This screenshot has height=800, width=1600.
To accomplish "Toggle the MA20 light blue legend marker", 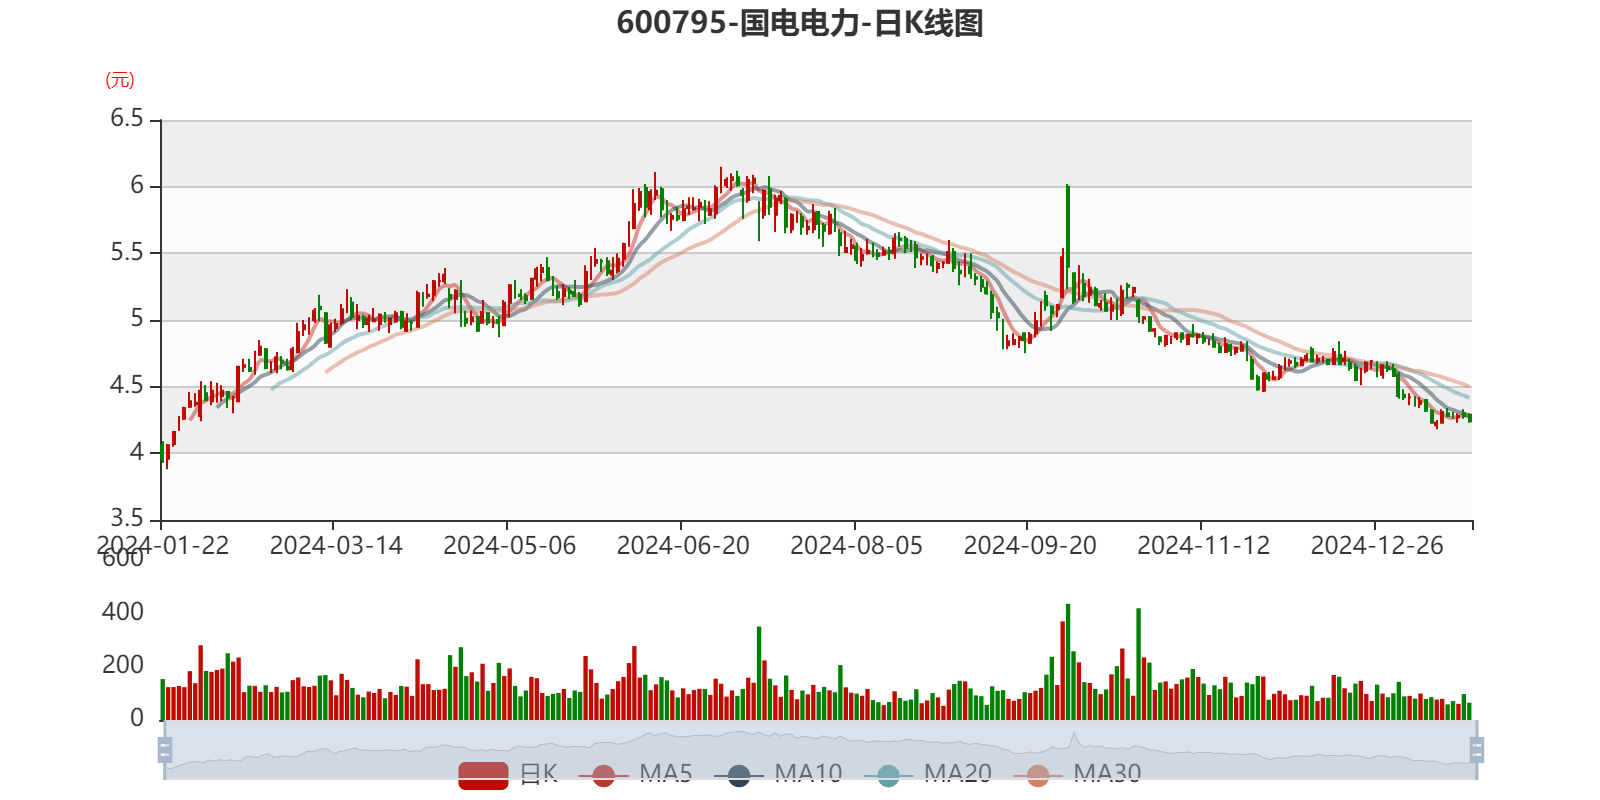I will 888,775.
